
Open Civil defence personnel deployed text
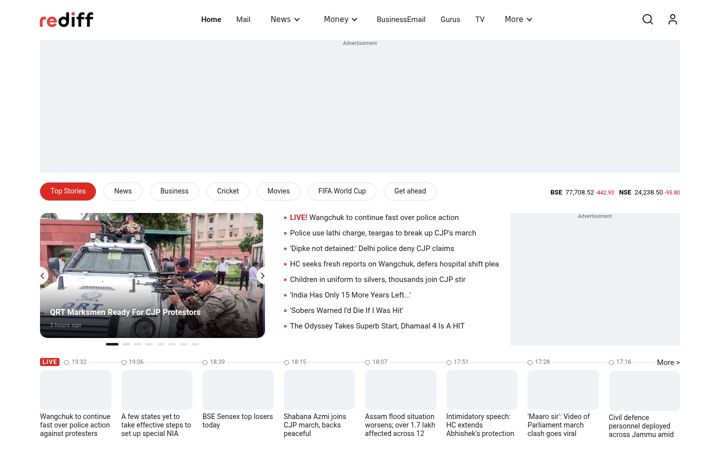[x=641, y=426]
